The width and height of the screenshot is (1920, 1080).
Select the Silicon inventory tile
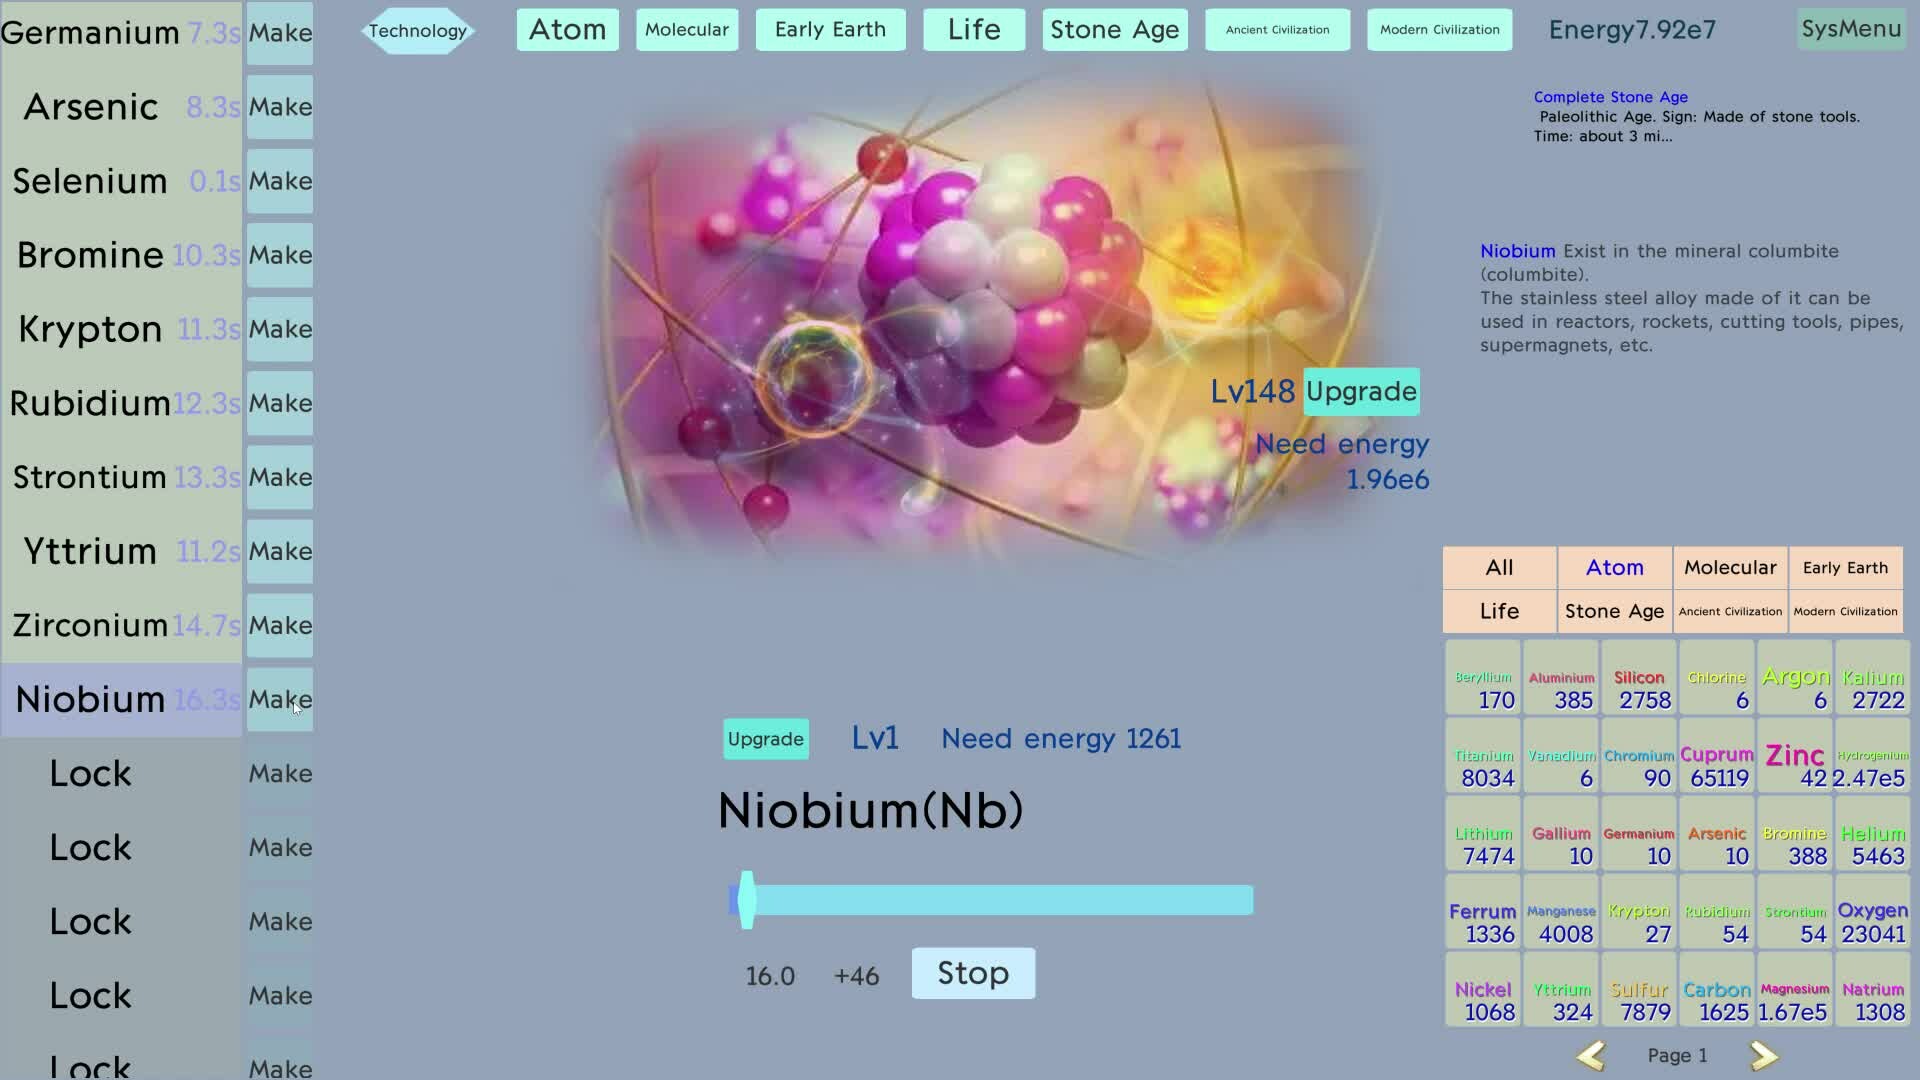pos(1639,688)
